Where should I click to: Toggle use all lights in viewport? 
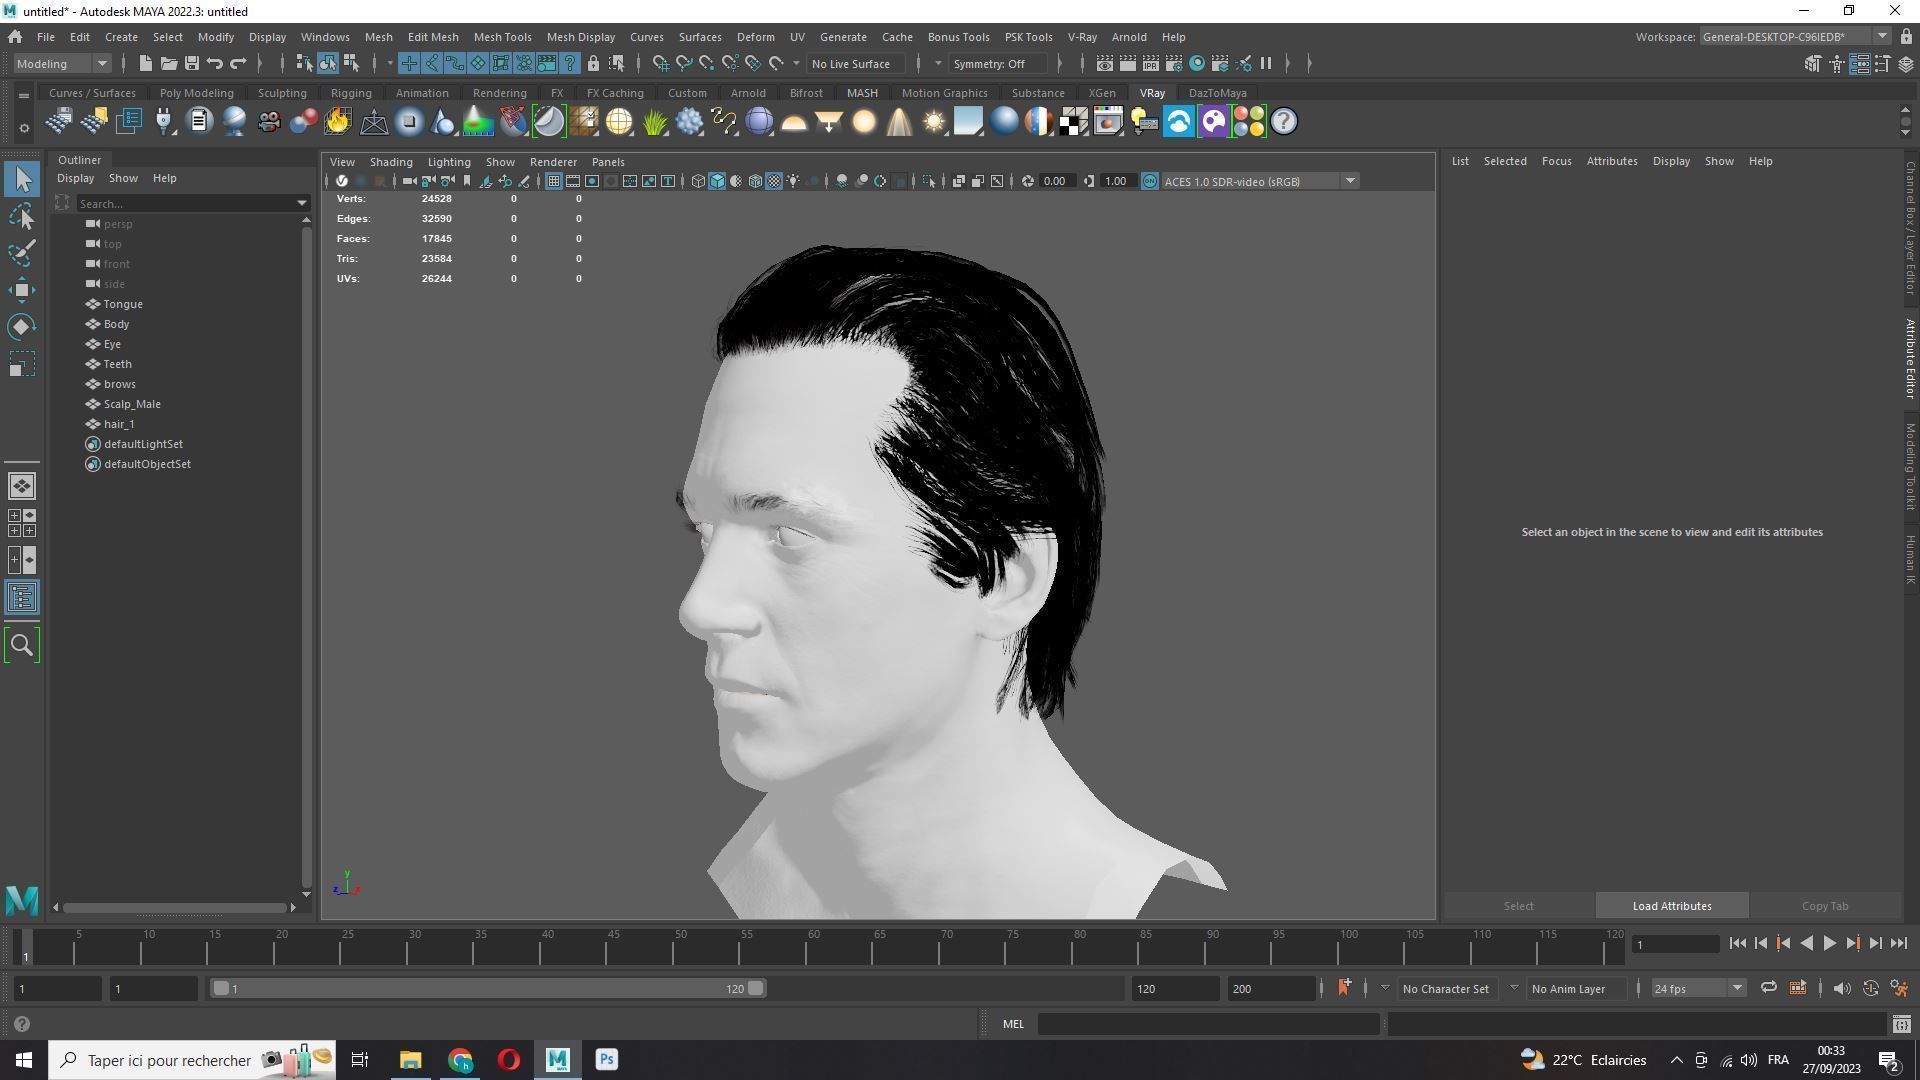[793, 181]
